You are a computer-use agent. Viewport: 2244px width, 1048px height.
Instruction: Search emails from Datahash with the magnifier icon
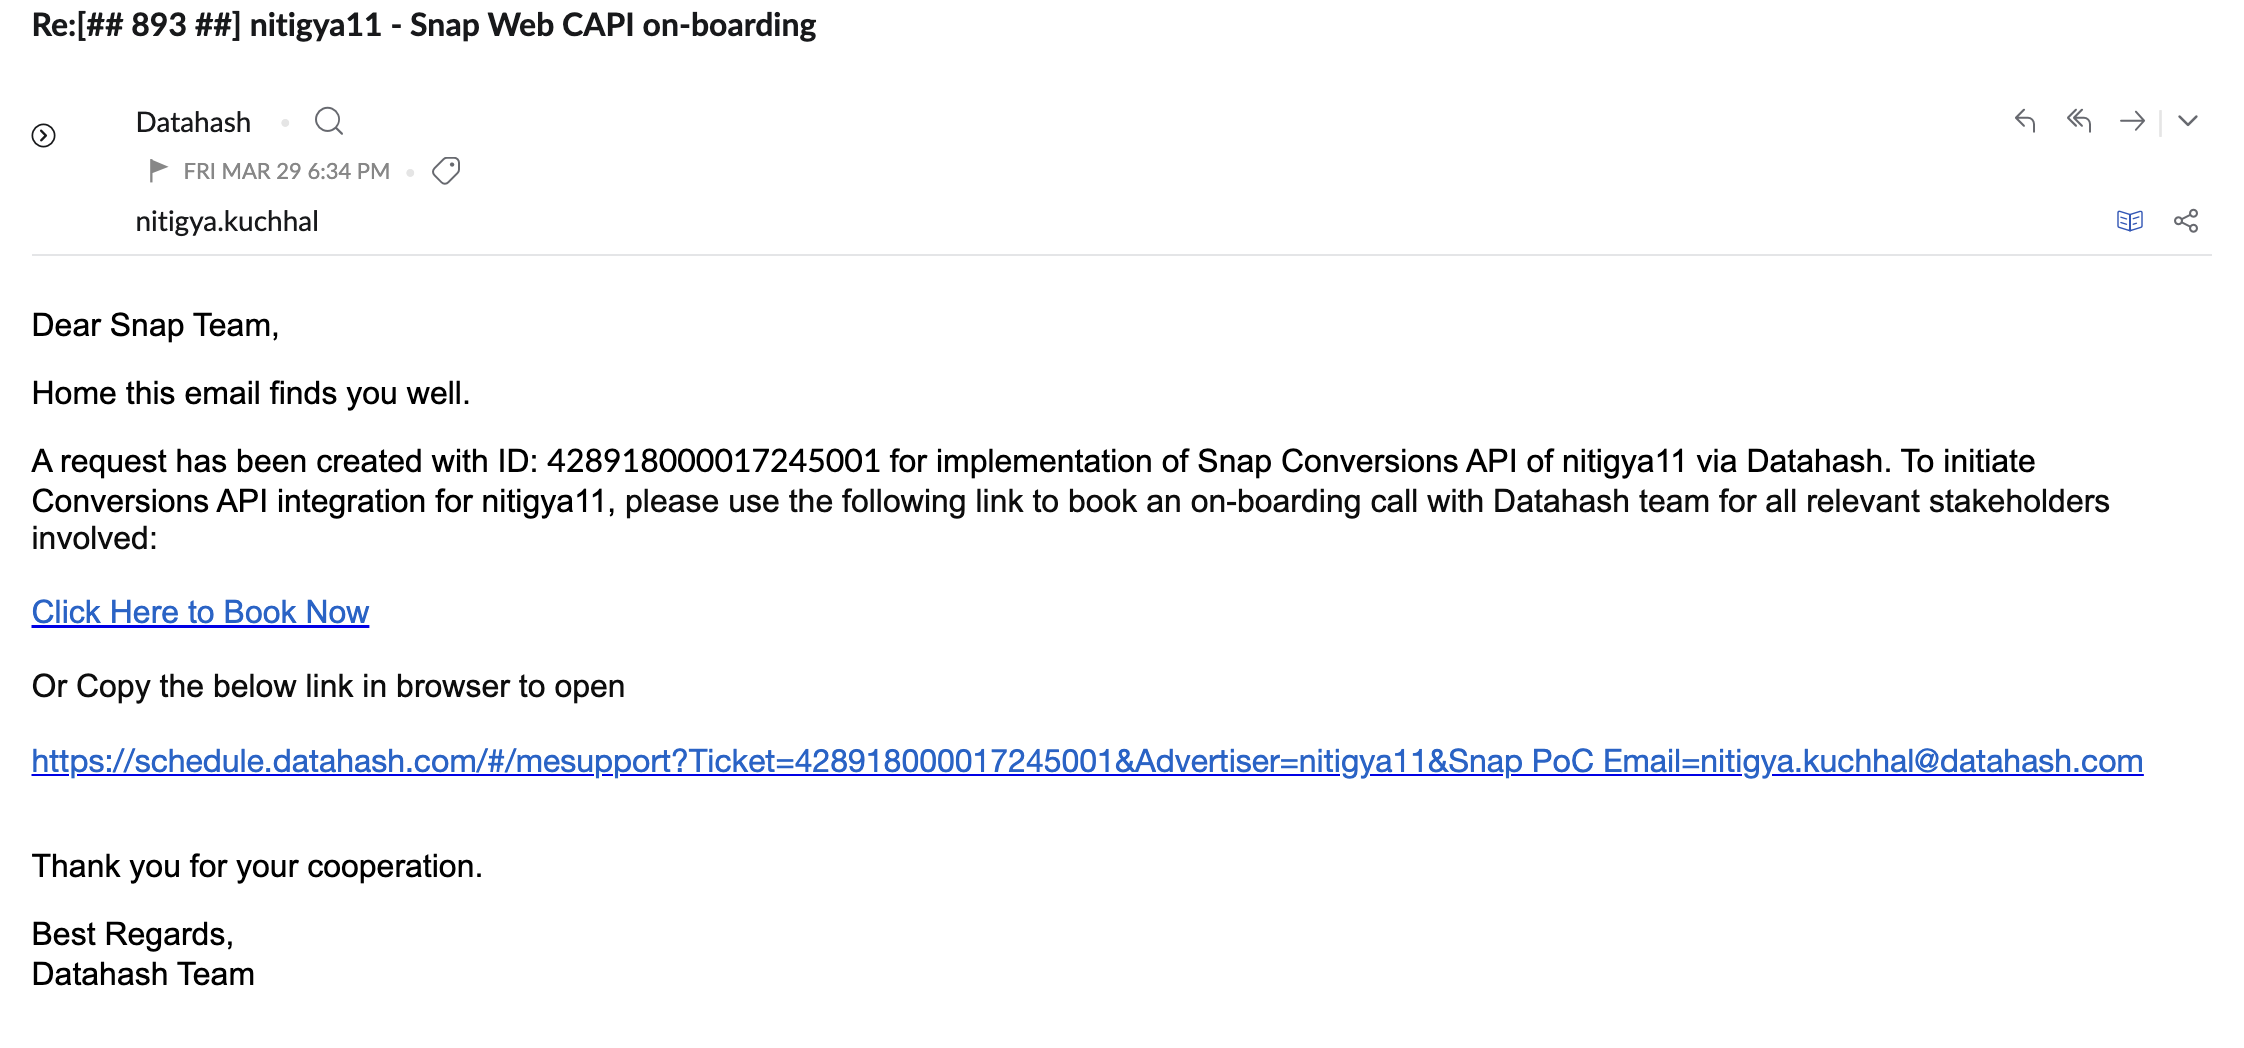(329, 121)
